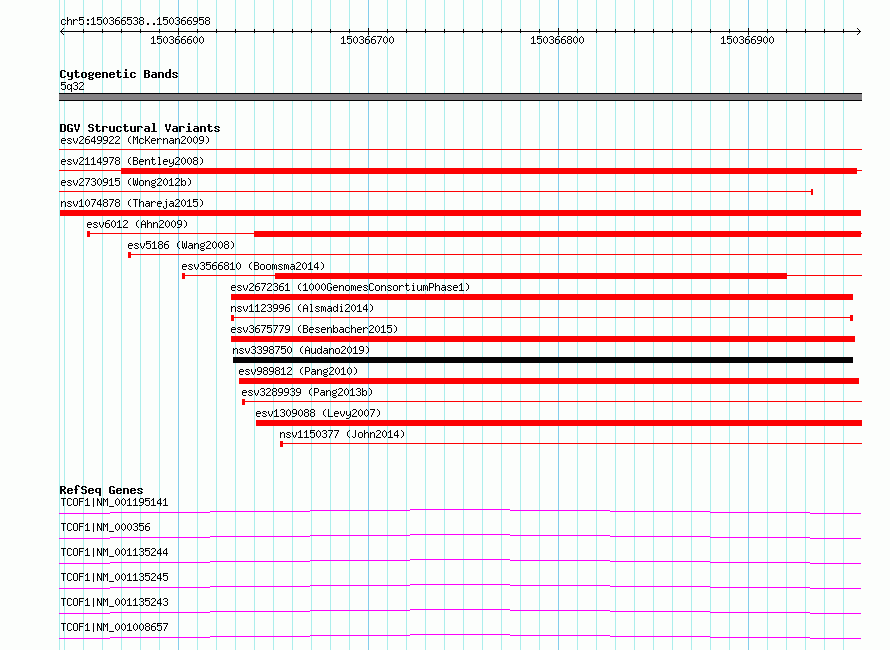The image size is (890, 650).
Task: Click the esv1309088 (Levy2007) label
Action: click(x=318, y=413)
